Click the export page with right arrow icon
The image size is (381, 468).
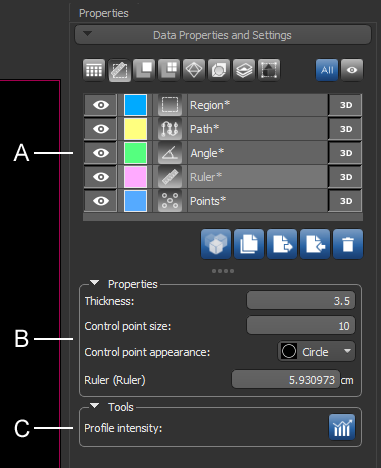(282, 244)
